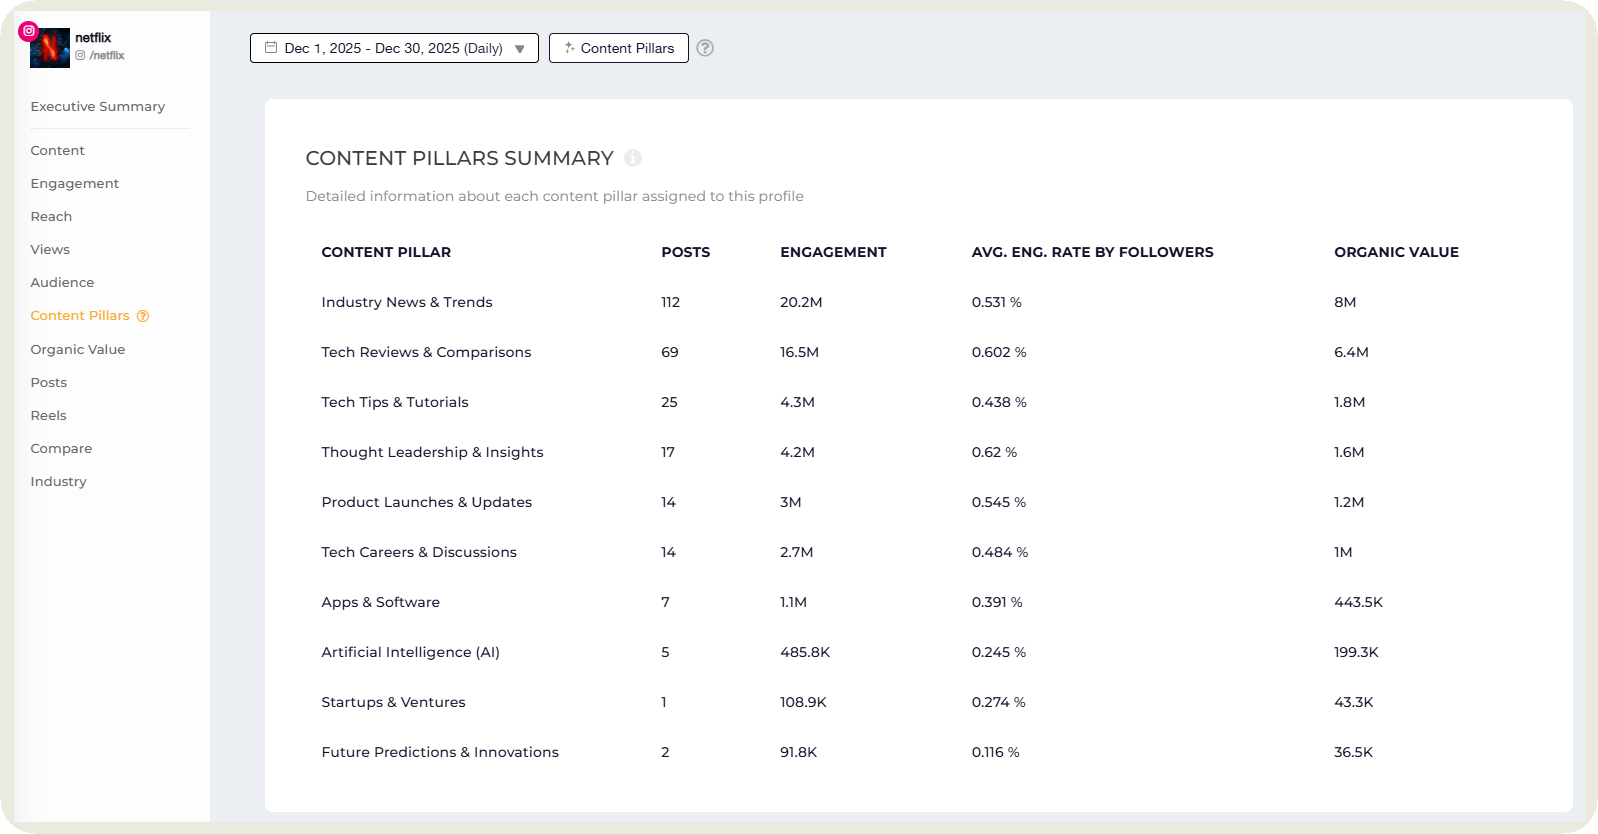Select Thought Leadership & Insights row

918,452
